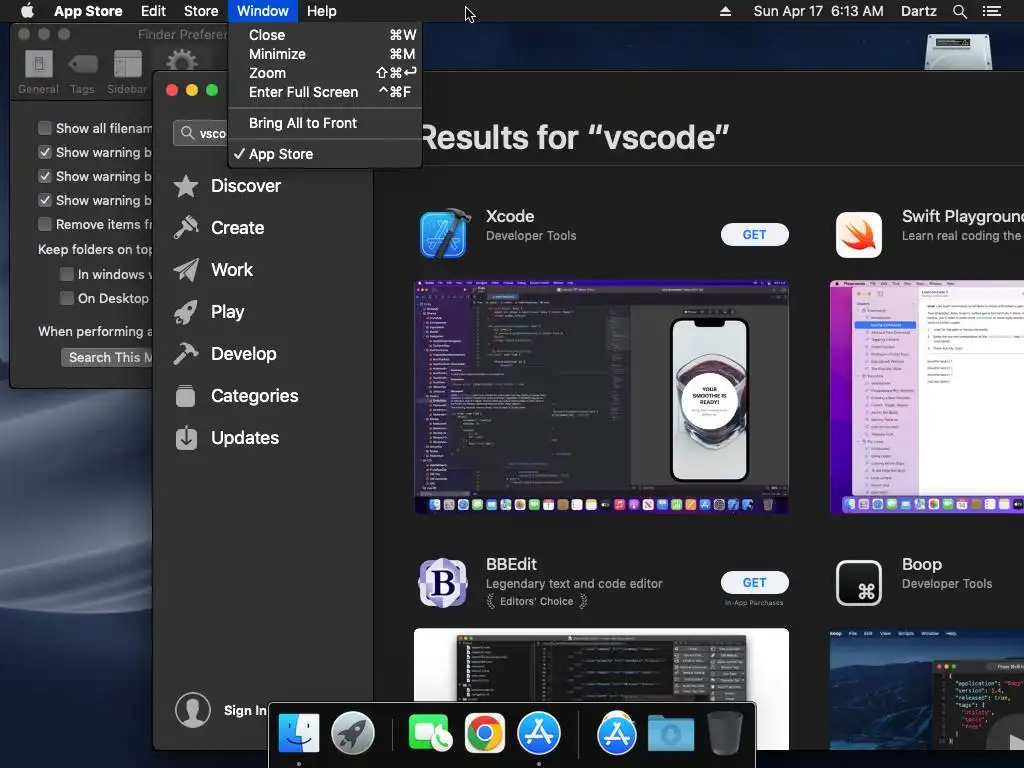Click the Editors' Choice badge on BBEdit
This screenshot has width=1024, height=768.
coord(536,601)
